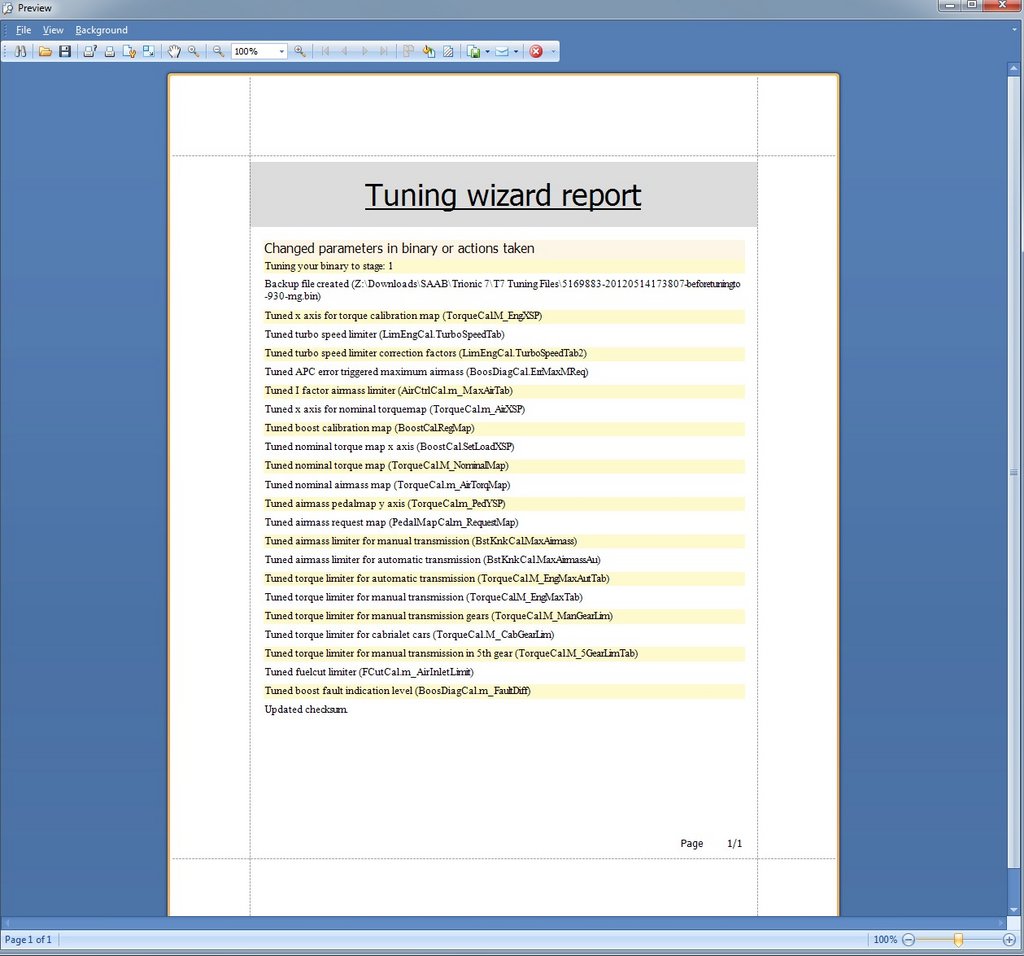This screenshot has width=1024, height=956.
Task: Click the page background Color icon
Action: (428, 51)
